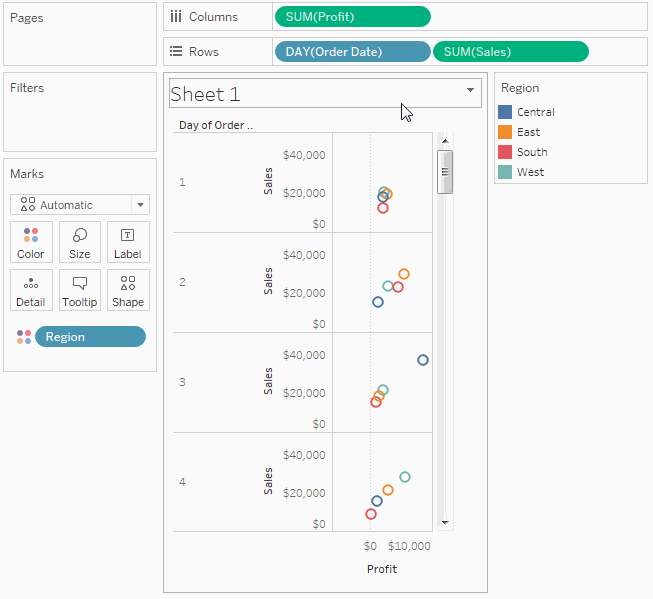This screenshot has width=653, height=599.
Task: Select day 1 row header
Action: tap(182, 182)
